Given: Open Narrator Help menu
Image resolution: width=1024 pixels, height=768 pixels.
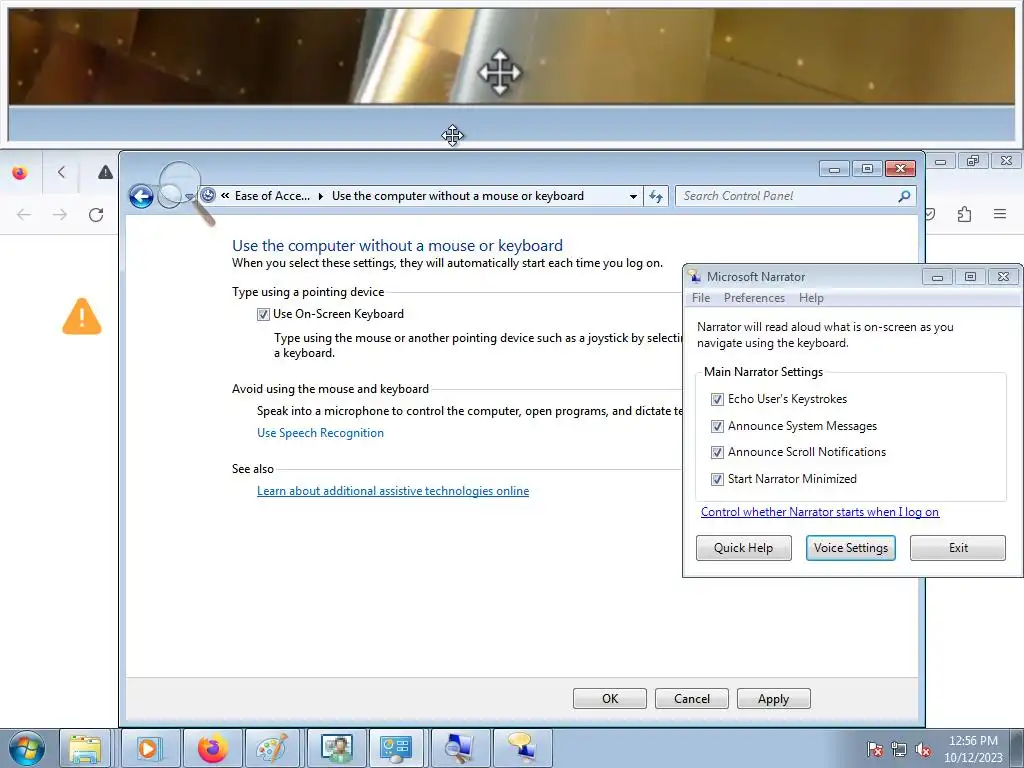Looking at the screenshot, I should click(811, 298).
